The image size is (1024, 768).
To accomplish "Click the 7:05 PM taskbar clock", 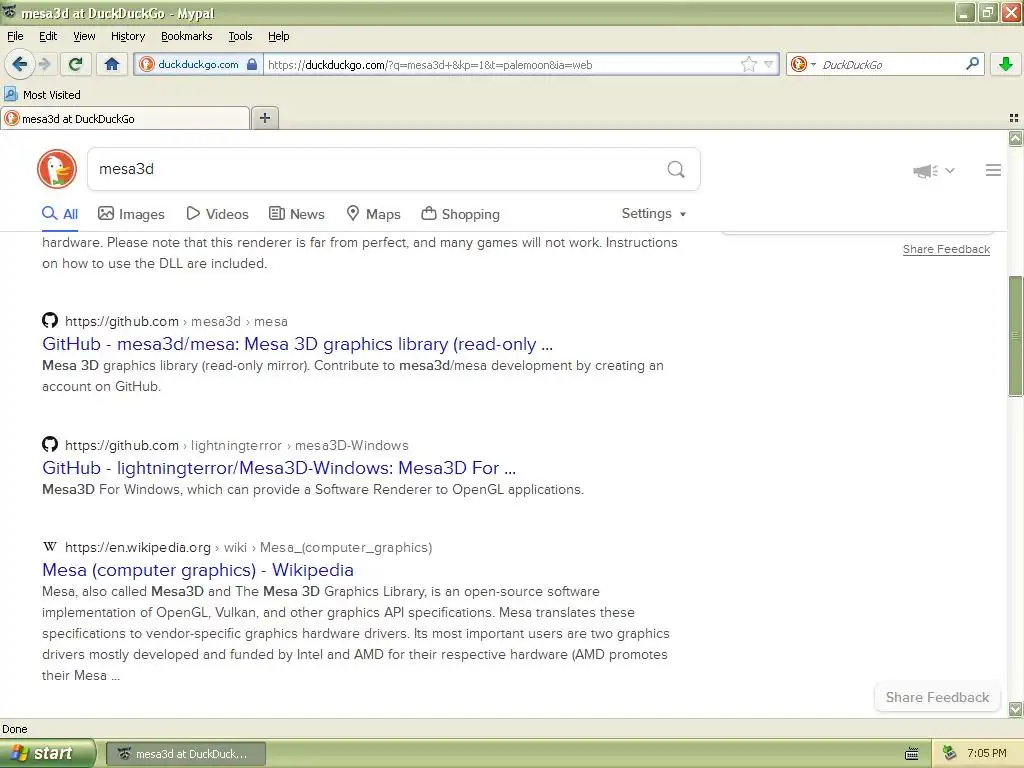I will pos(987,753).
